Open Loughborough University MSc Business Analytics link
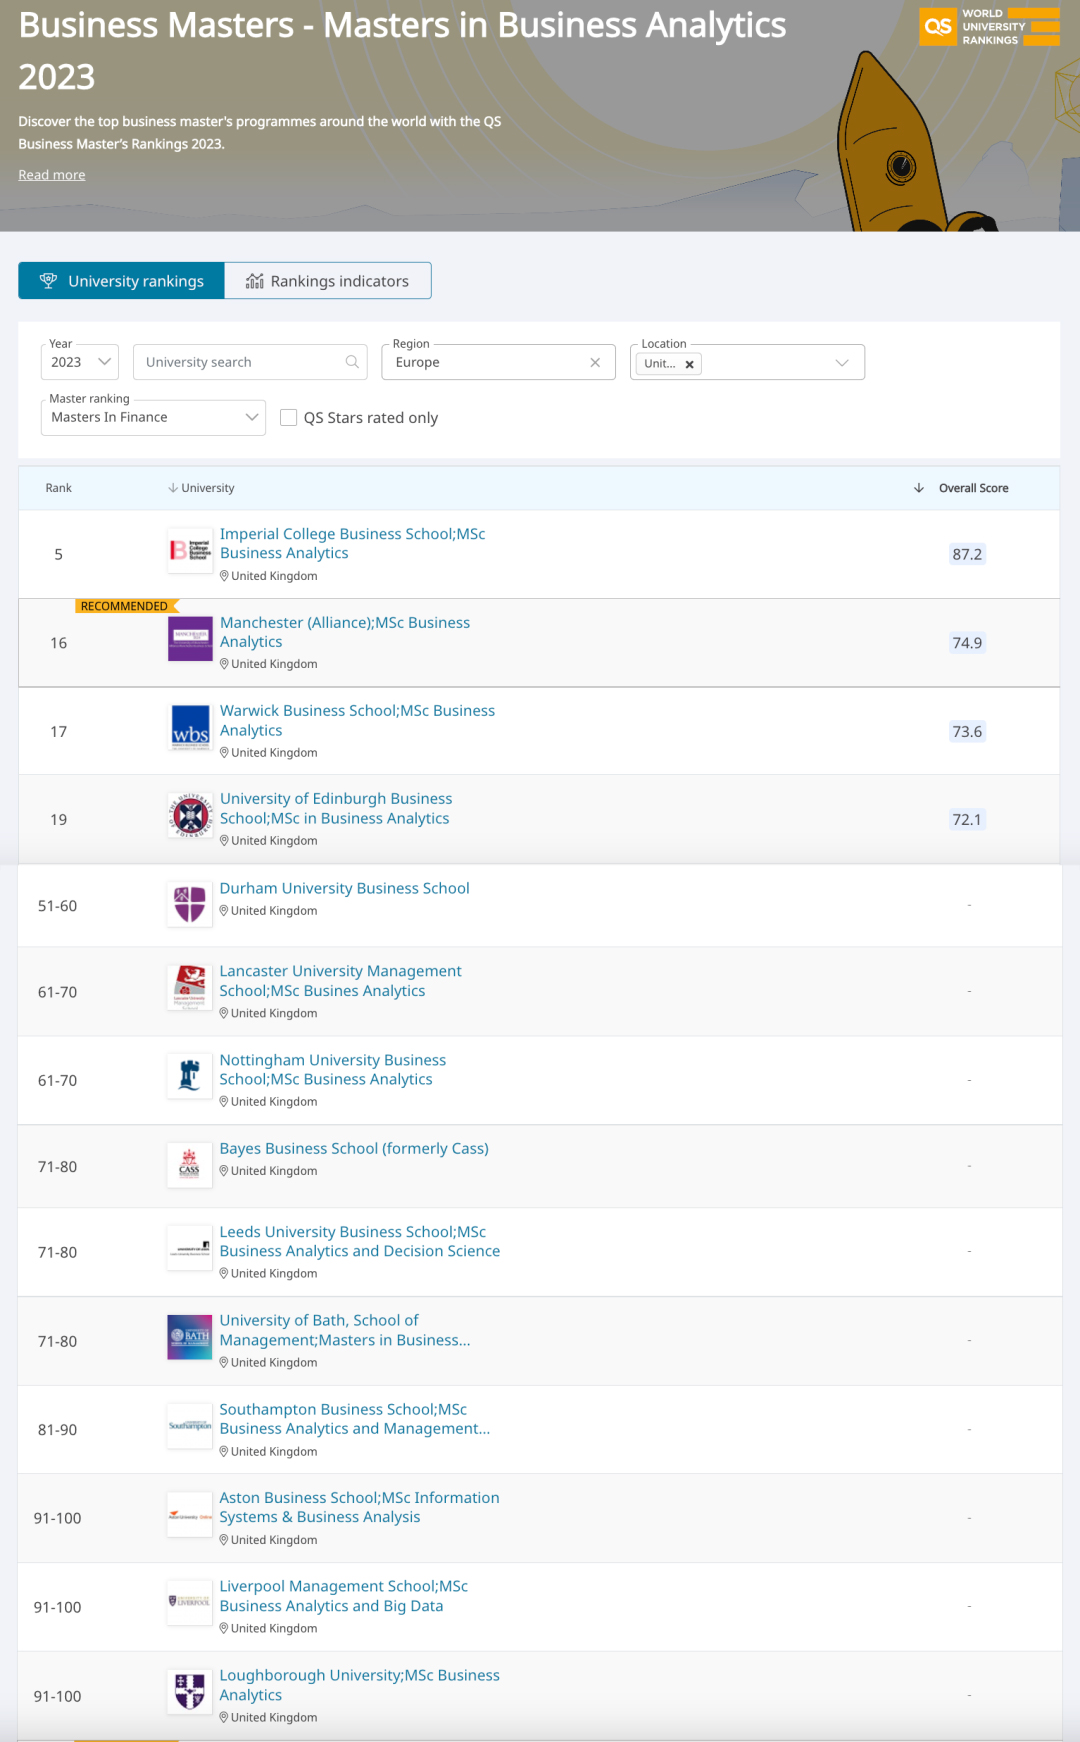 tap(359, 1685)
